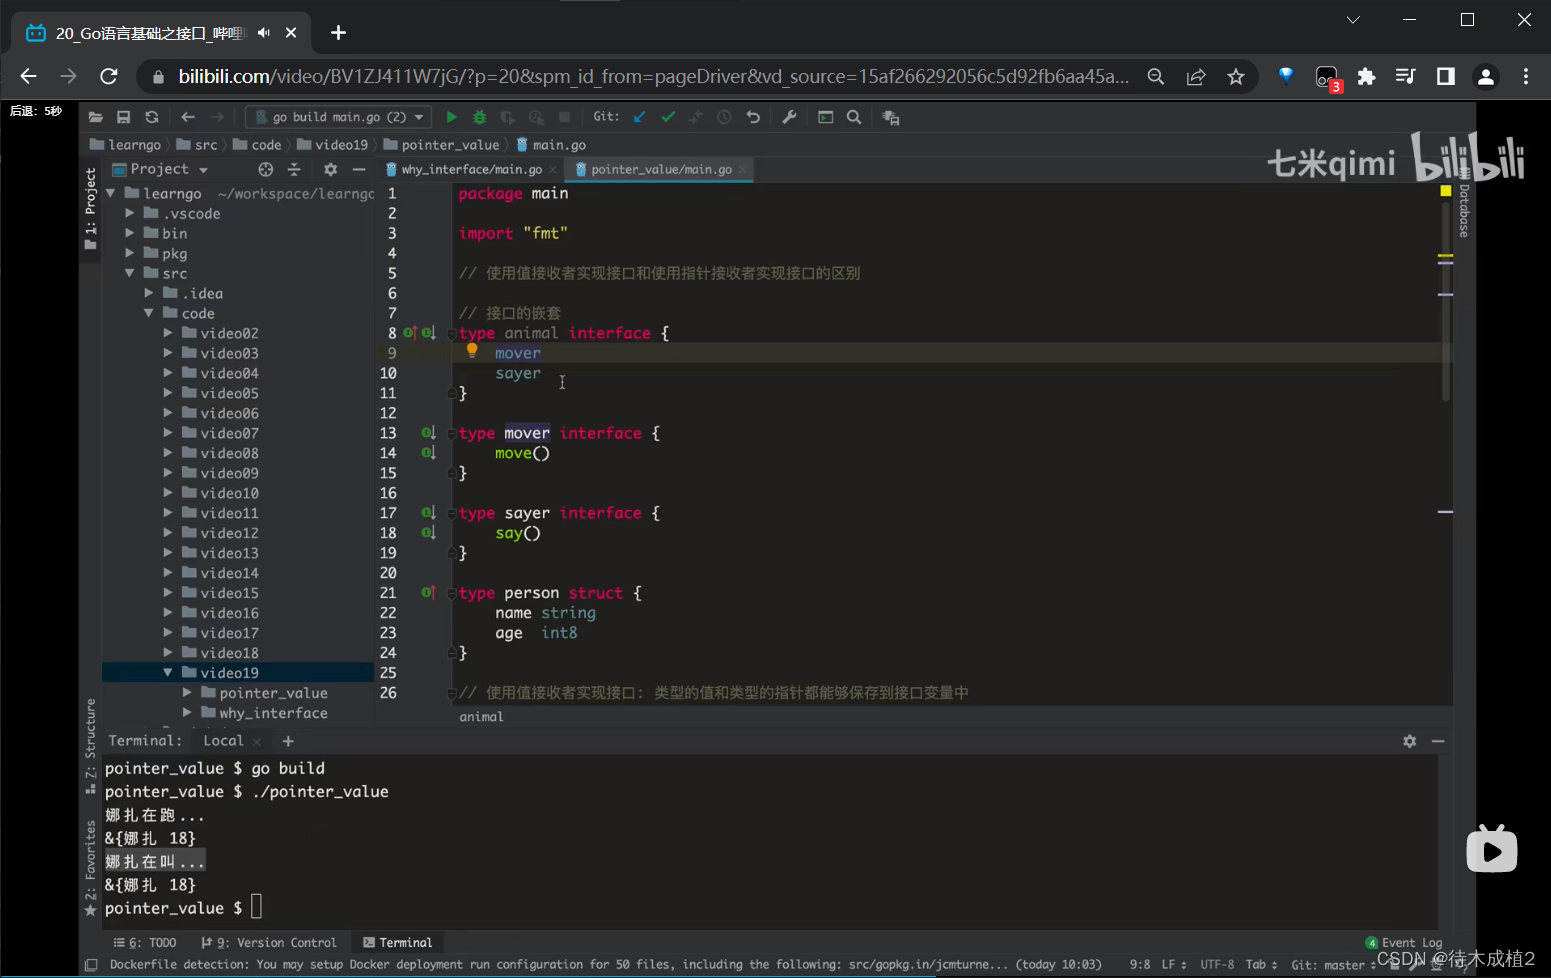This screenshot has height=978, width=1551.
Task: Click the Run with Coverage icon
Action: pos(508,117)
